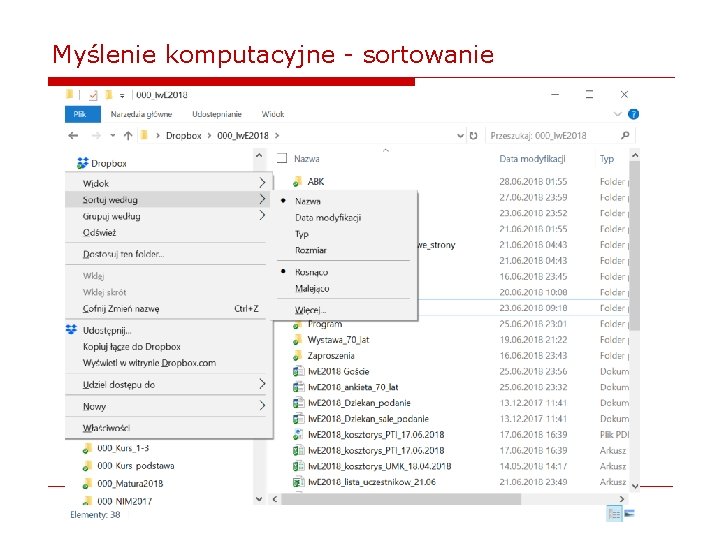The height and width of the screenshot is (540, 720).
Task: Click the properties checkmark icon in title bar
Action: click(x=93, y=95)
